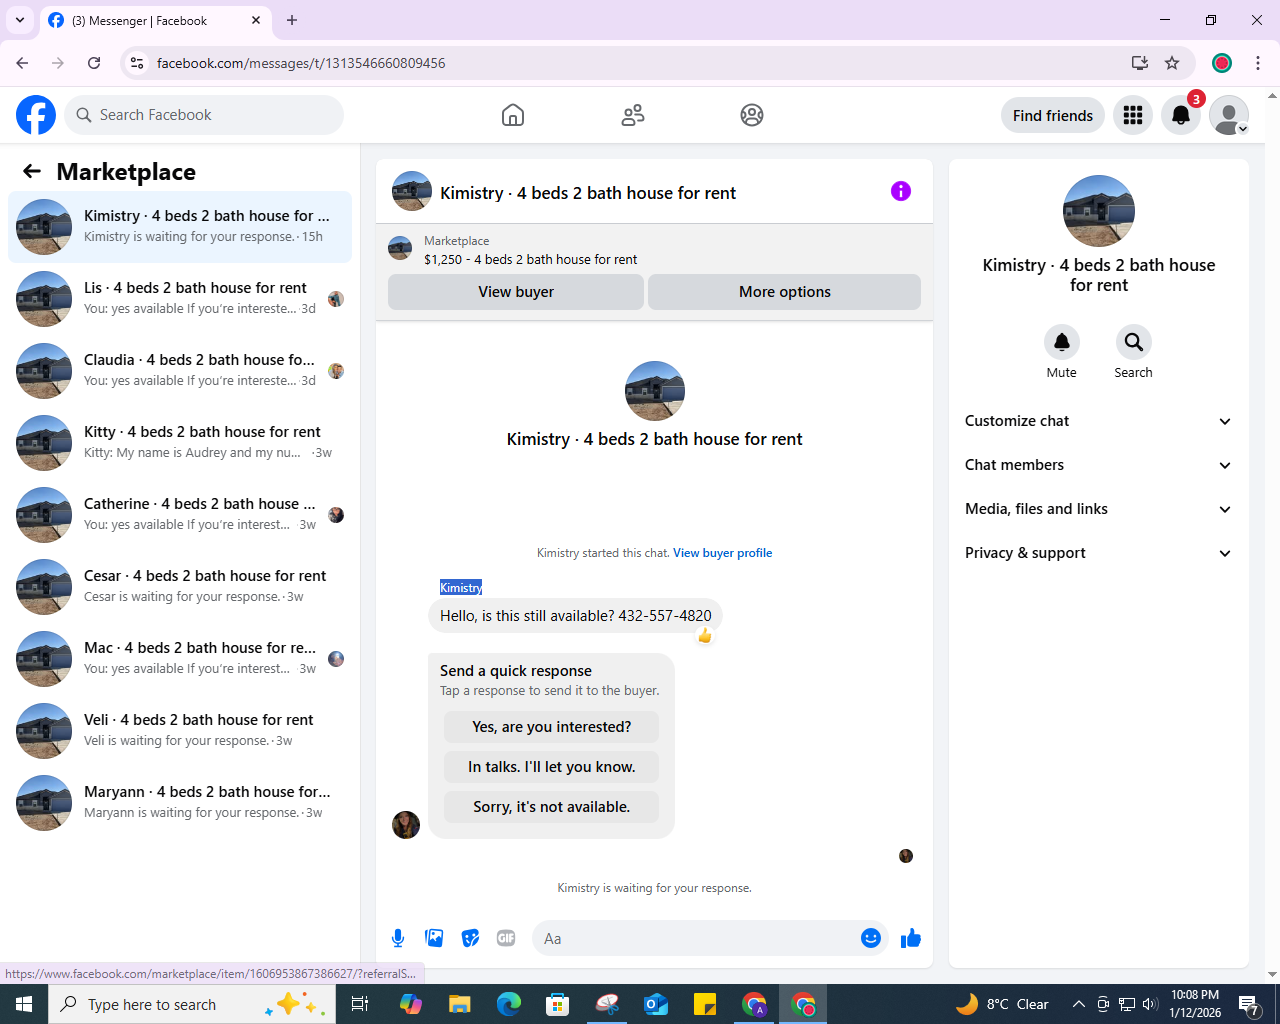Choose a sticker icon

[x=470, y=938]
